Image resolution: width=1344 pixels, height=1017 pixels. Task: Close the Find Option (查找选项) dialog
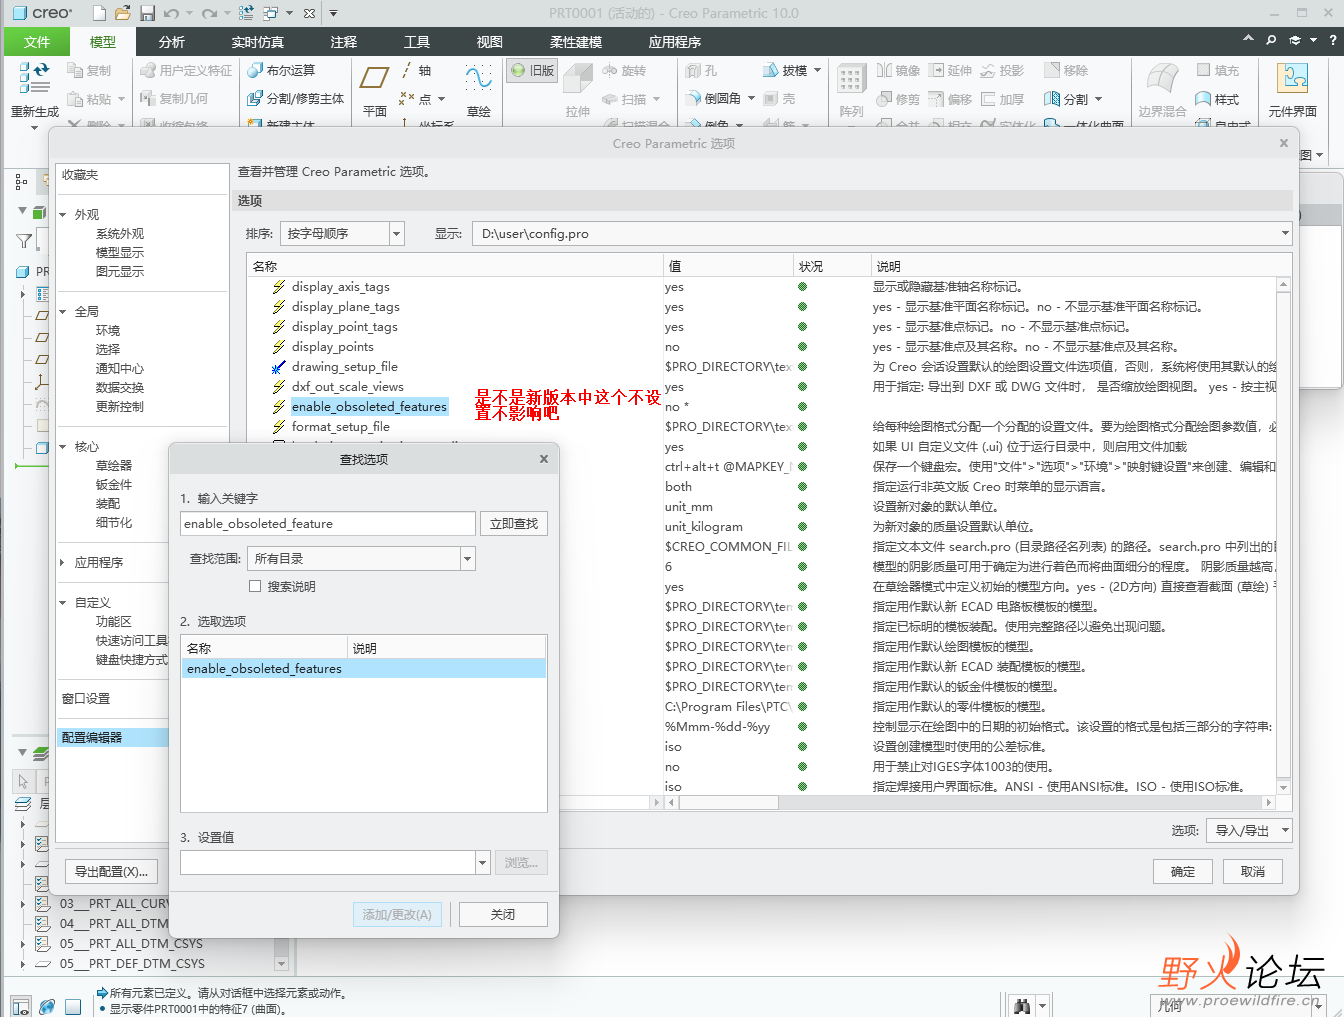(x=544, y=459)
